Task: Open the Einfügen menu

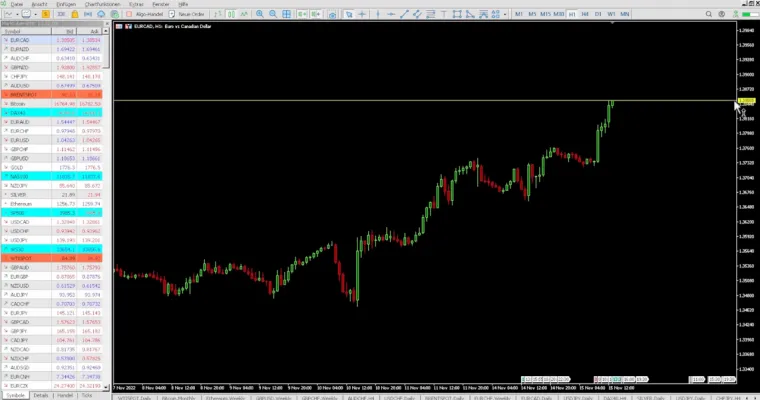Action: (x=65, y=4)
